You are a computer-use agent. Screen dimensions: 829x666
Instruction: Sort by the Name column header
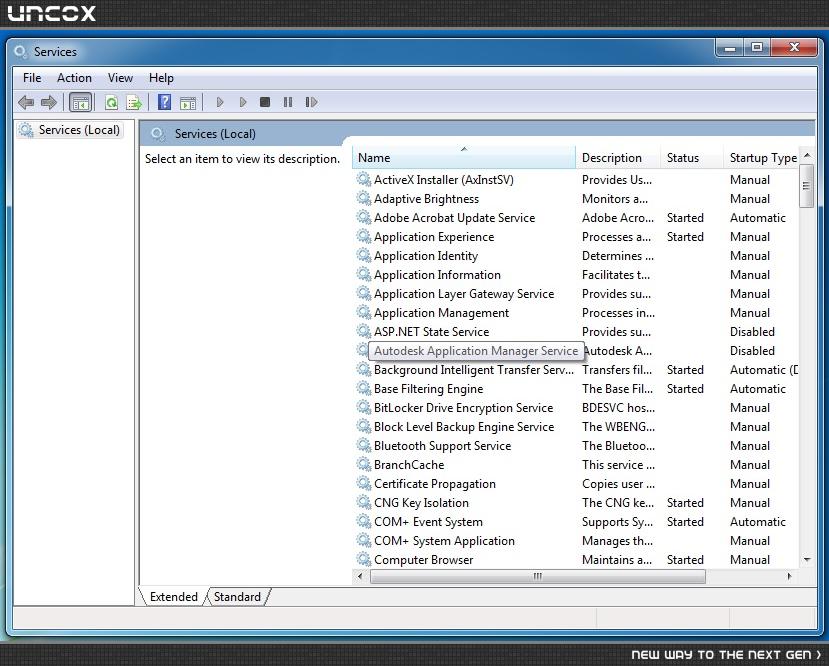pyautogui.click(x=464, y=158)
